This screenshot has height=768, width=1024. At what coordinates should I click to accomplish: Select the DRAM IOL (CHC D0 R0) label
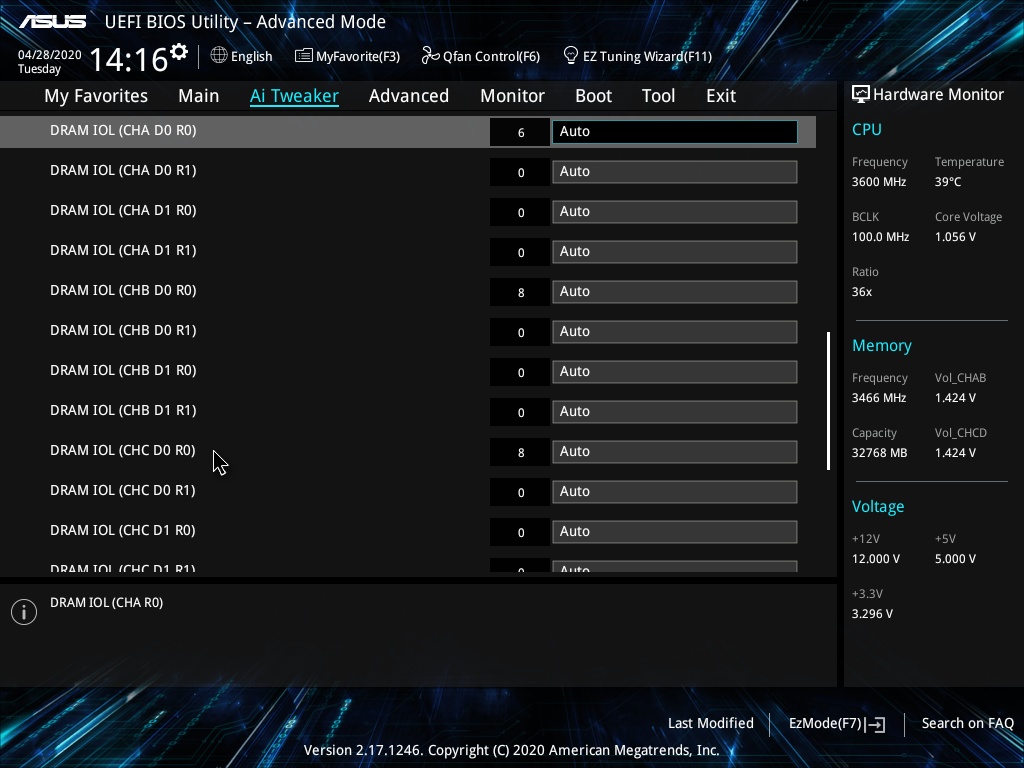click(x=123, y=450)
